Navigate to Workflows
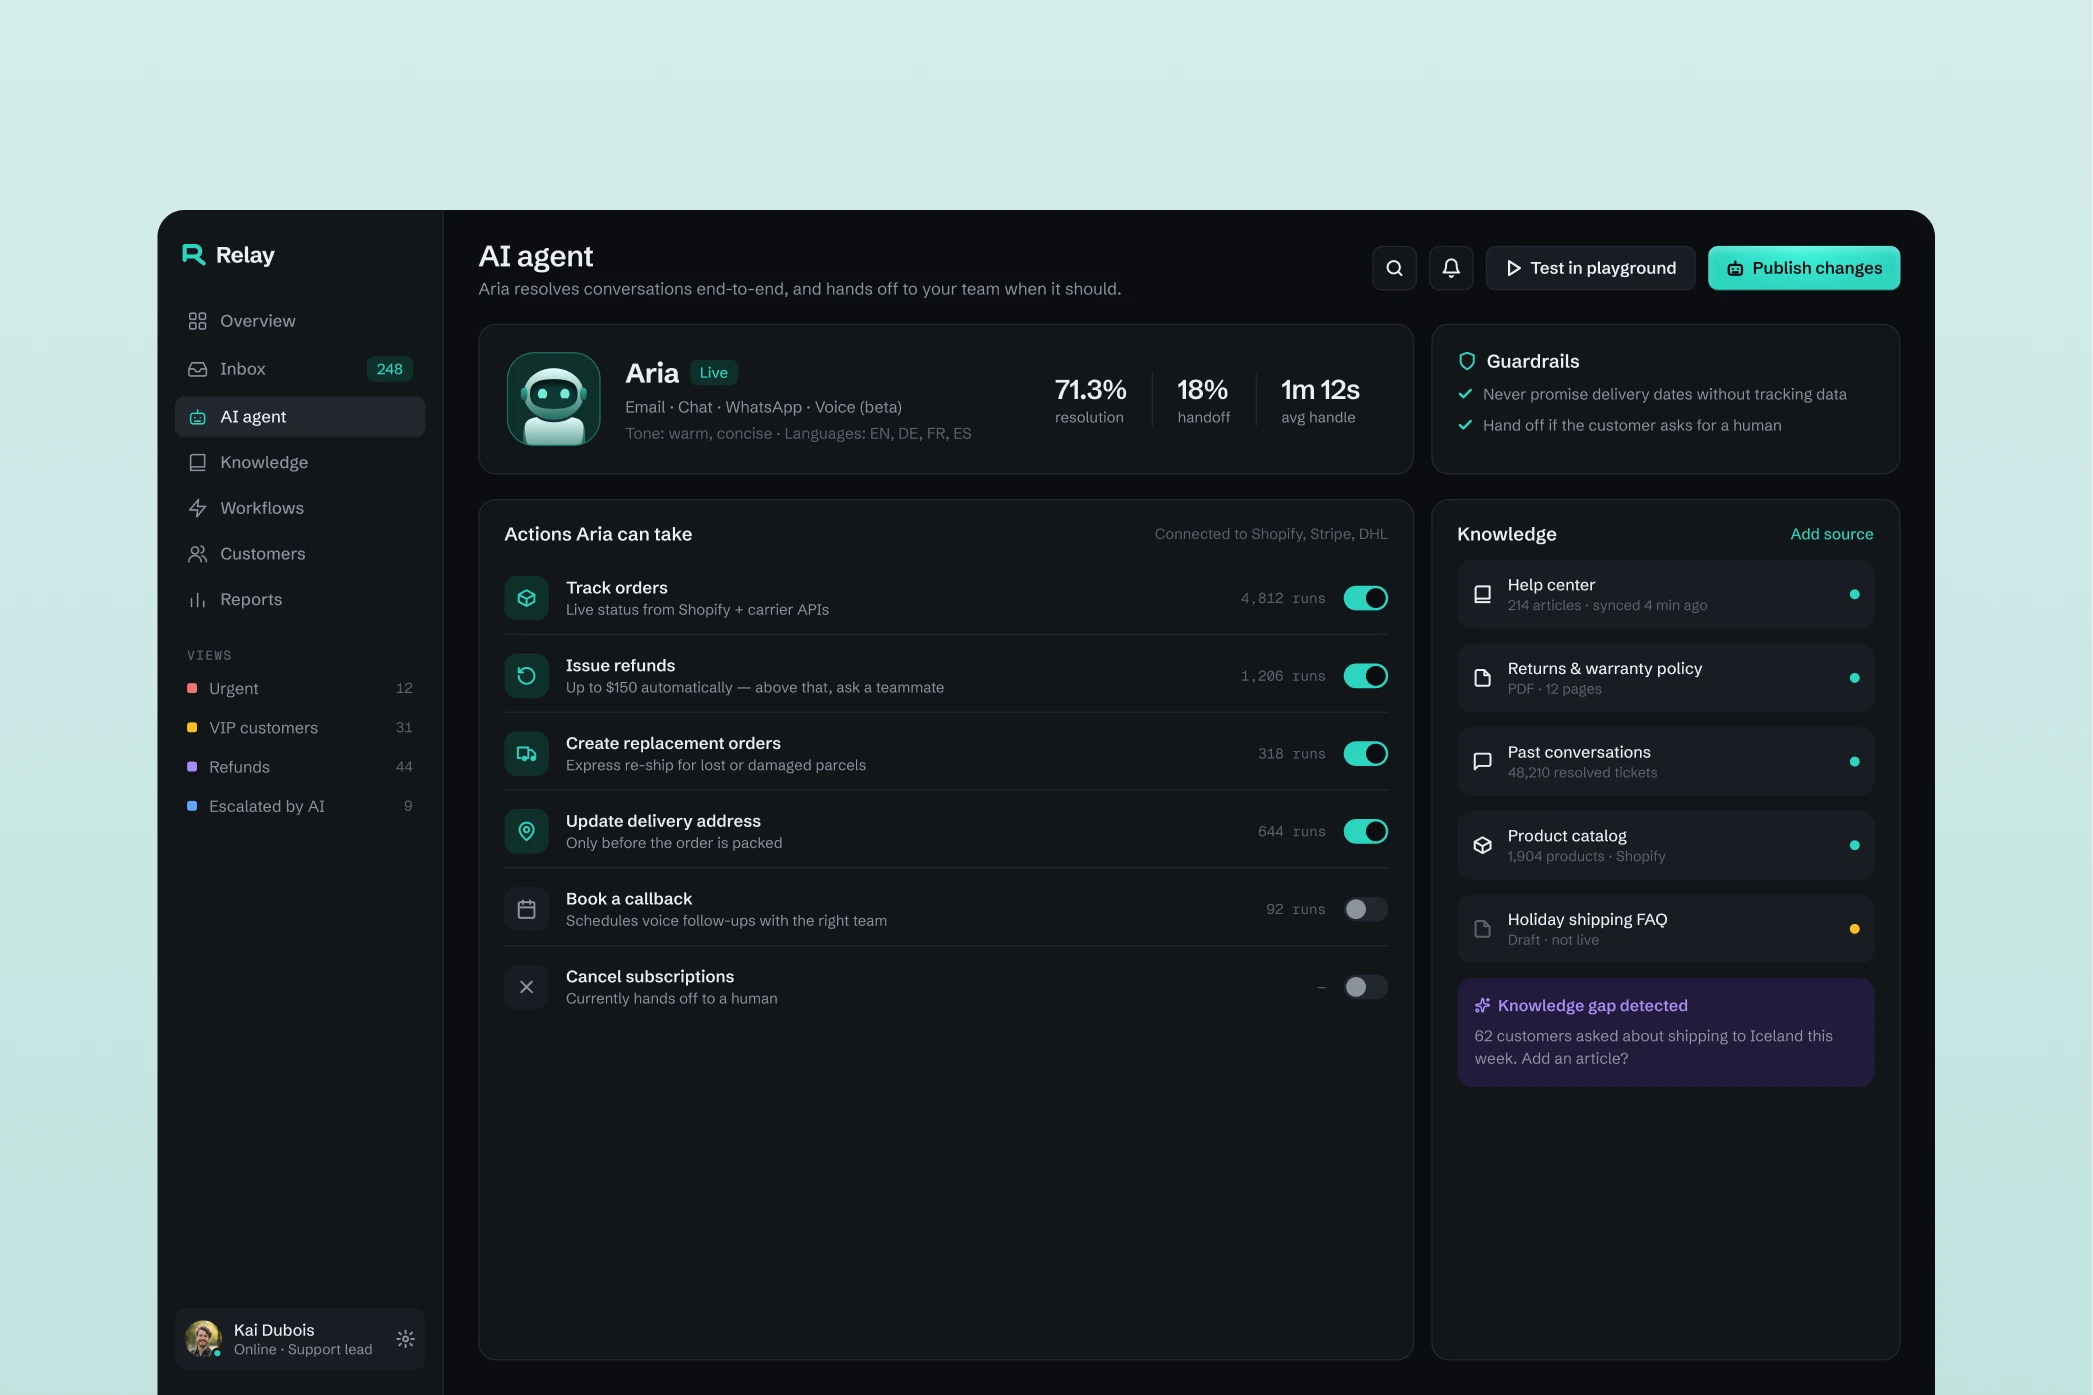The height and width of the screenshot is (1395, 2093). pos(300,508)
